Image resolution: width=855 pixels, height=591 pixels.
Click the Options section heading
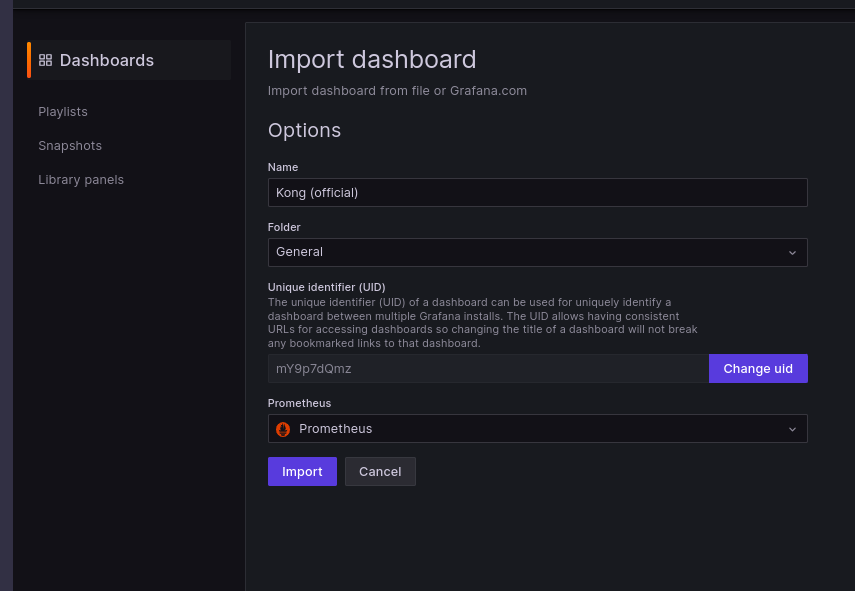(304, 130)
